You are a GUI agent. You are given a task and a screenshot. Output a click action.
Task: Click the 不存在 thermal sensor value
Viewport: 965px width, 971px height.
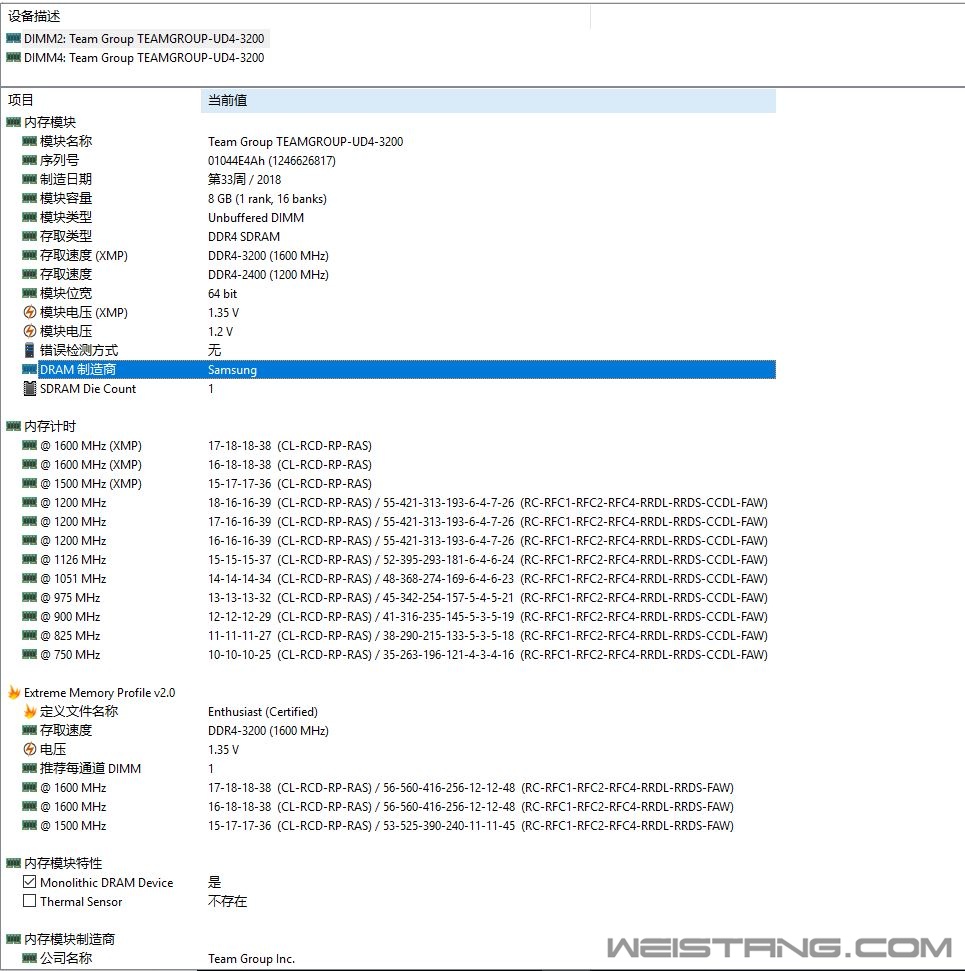pos(227,901)
